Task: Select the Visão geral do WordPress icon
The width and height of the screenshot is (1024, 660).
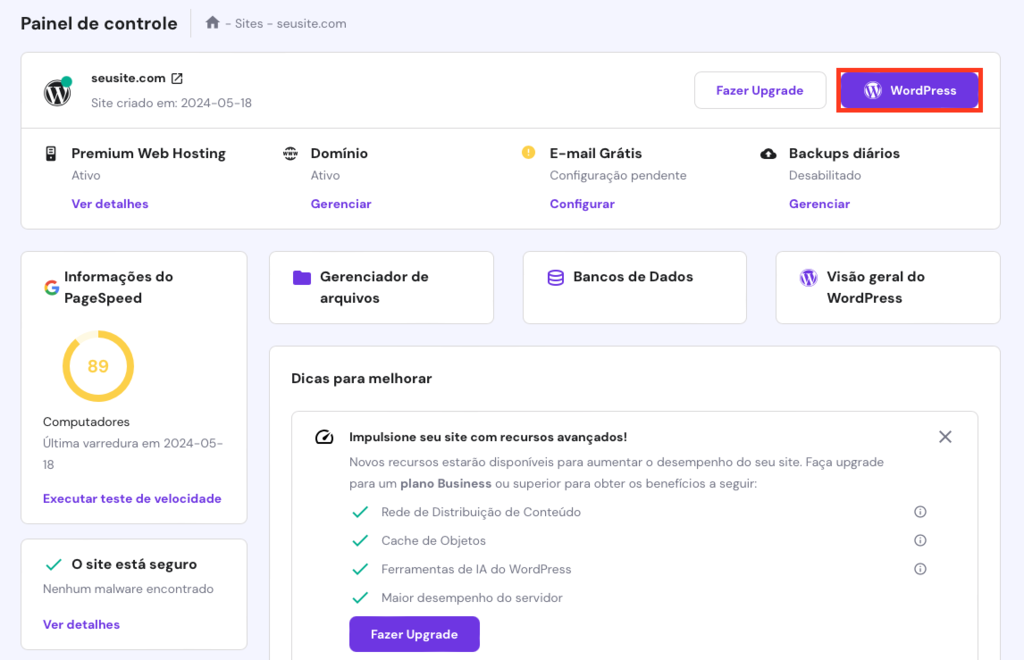Action: 808,277
